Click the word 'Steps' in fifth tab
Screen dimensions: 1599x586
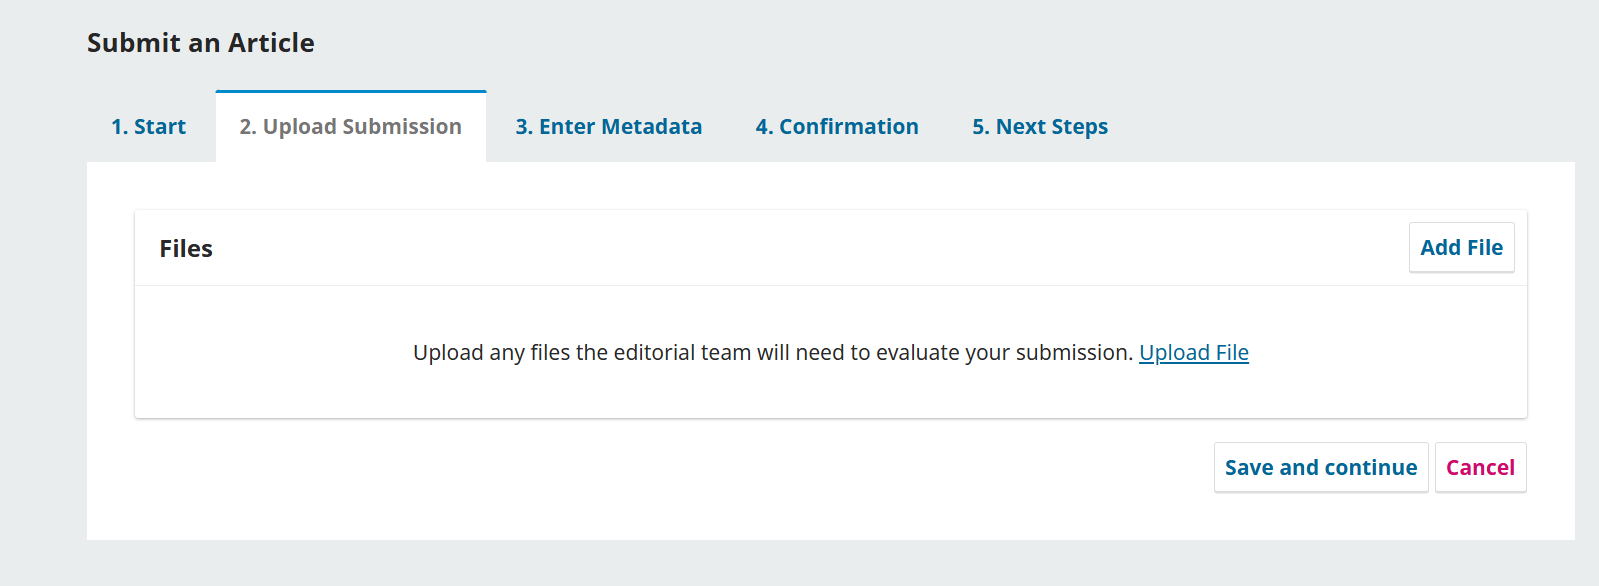(1080, 127)
